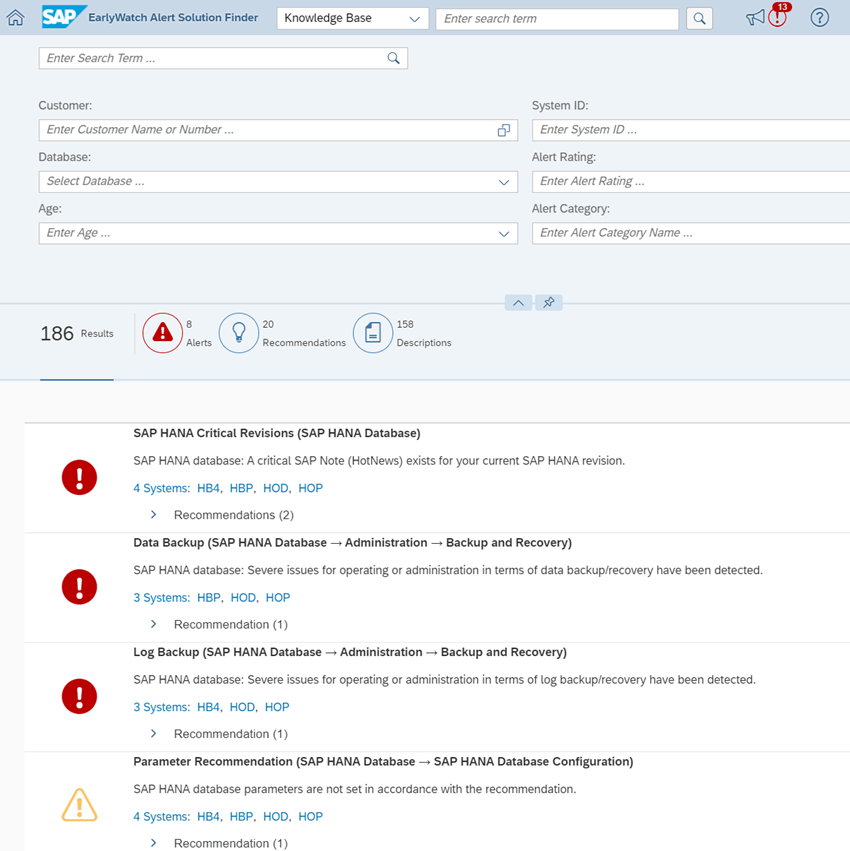Screen dimensions: 850x851
Task: Click magnifier in Enter Search Term field
Action: tap(394, 58)
